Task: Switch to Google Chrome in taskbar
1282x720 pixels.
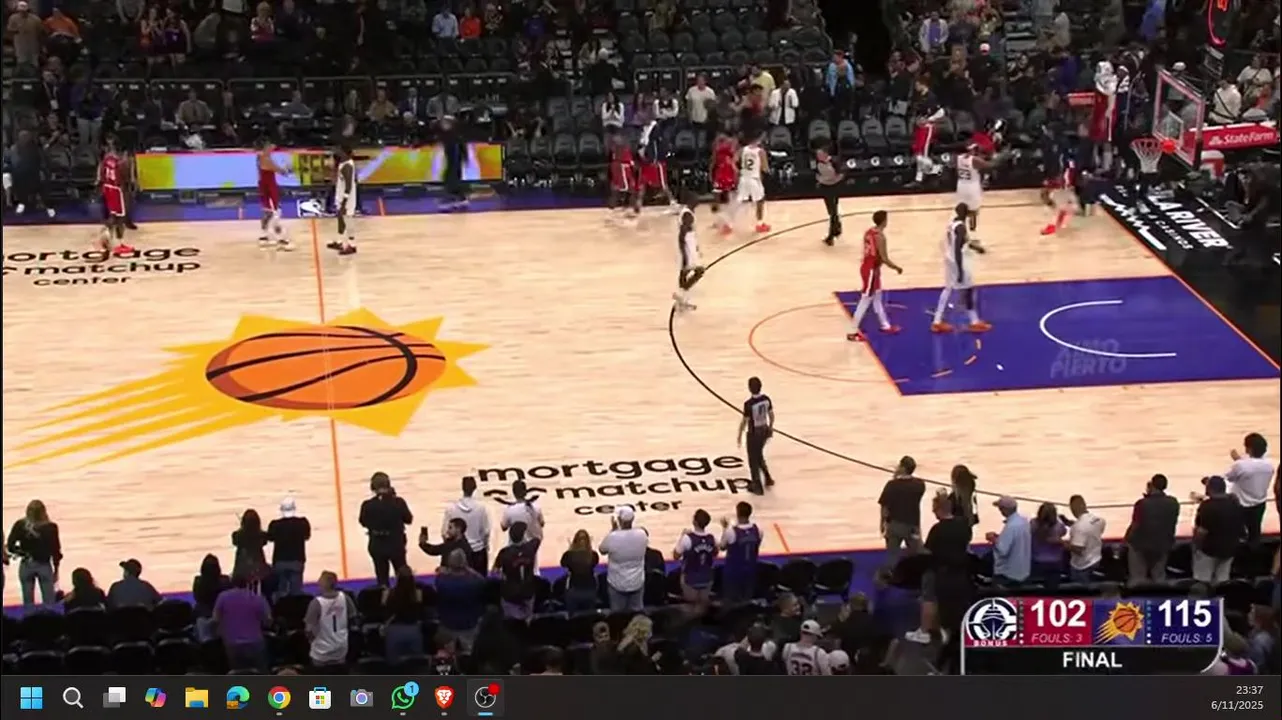Action: click(279, 697)
